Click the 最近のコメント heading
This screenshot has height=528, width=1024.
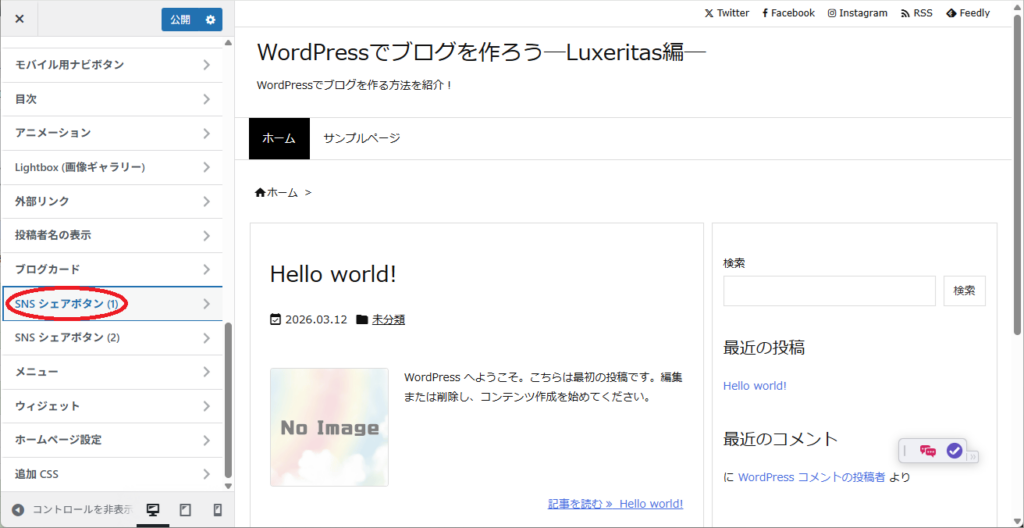[x=780, y=438]
